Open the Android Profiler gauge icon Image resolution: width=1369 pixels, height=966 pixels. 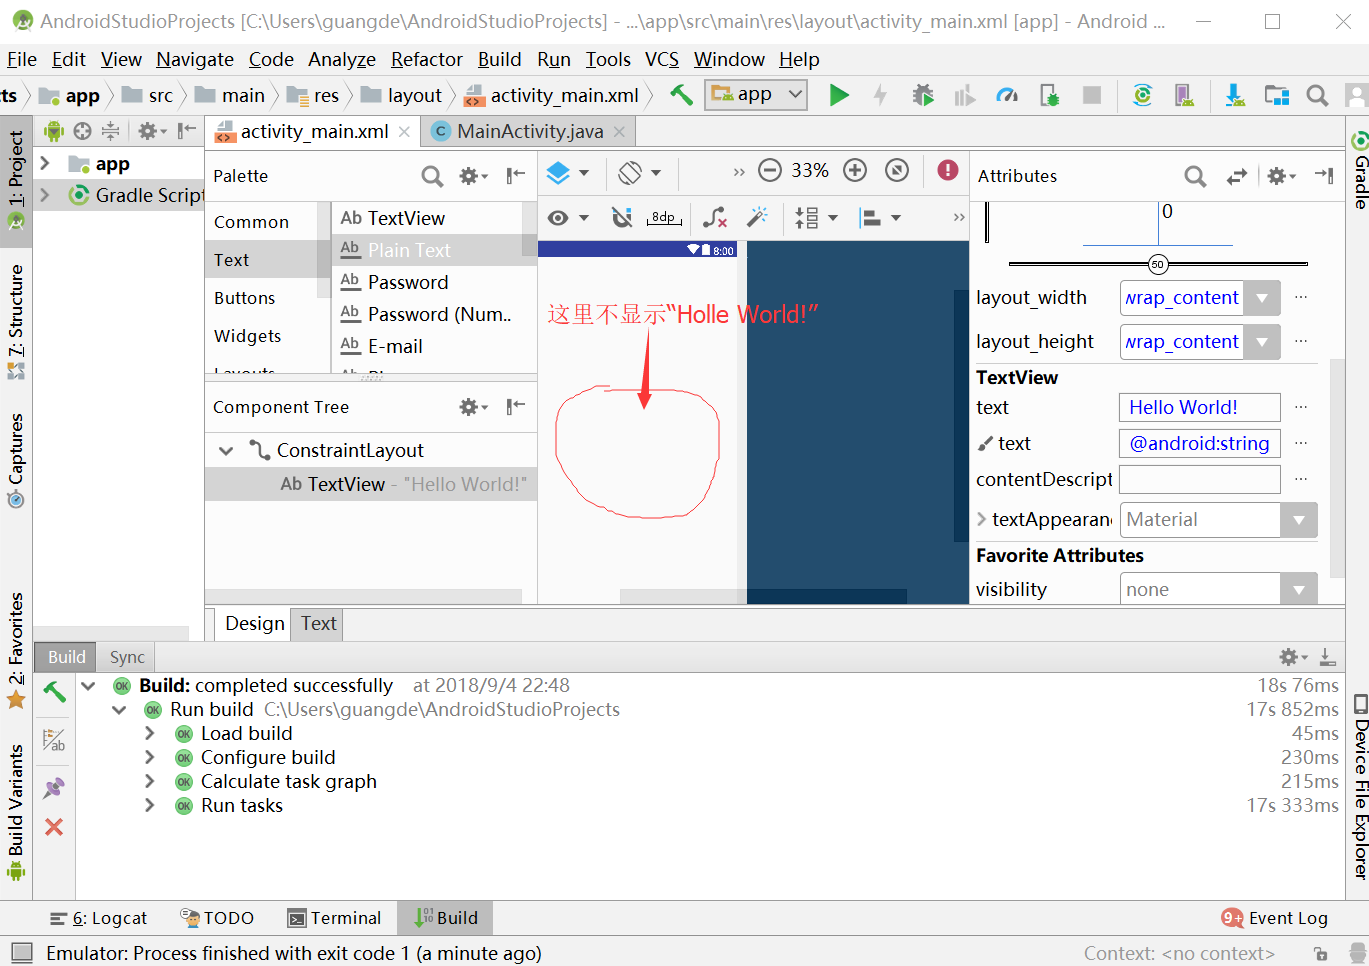coord(1007,95)
